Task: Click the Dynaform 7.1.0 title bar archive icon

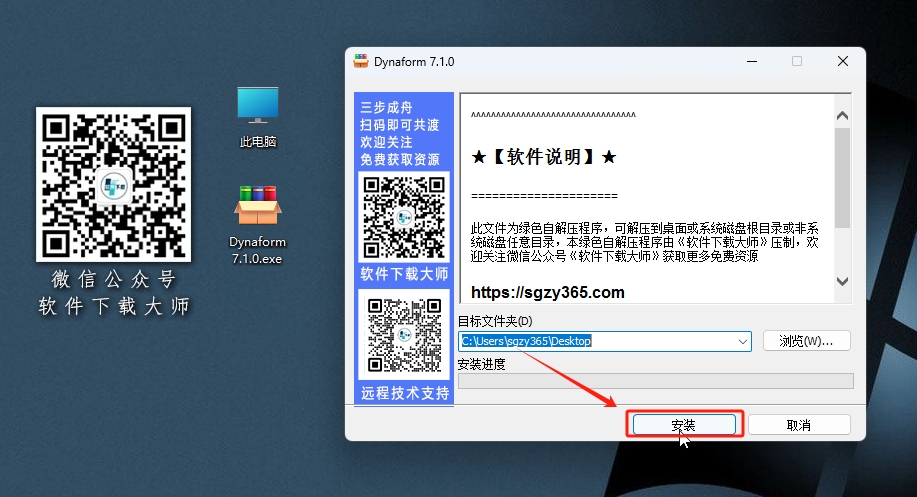Action: coord(361,61)
